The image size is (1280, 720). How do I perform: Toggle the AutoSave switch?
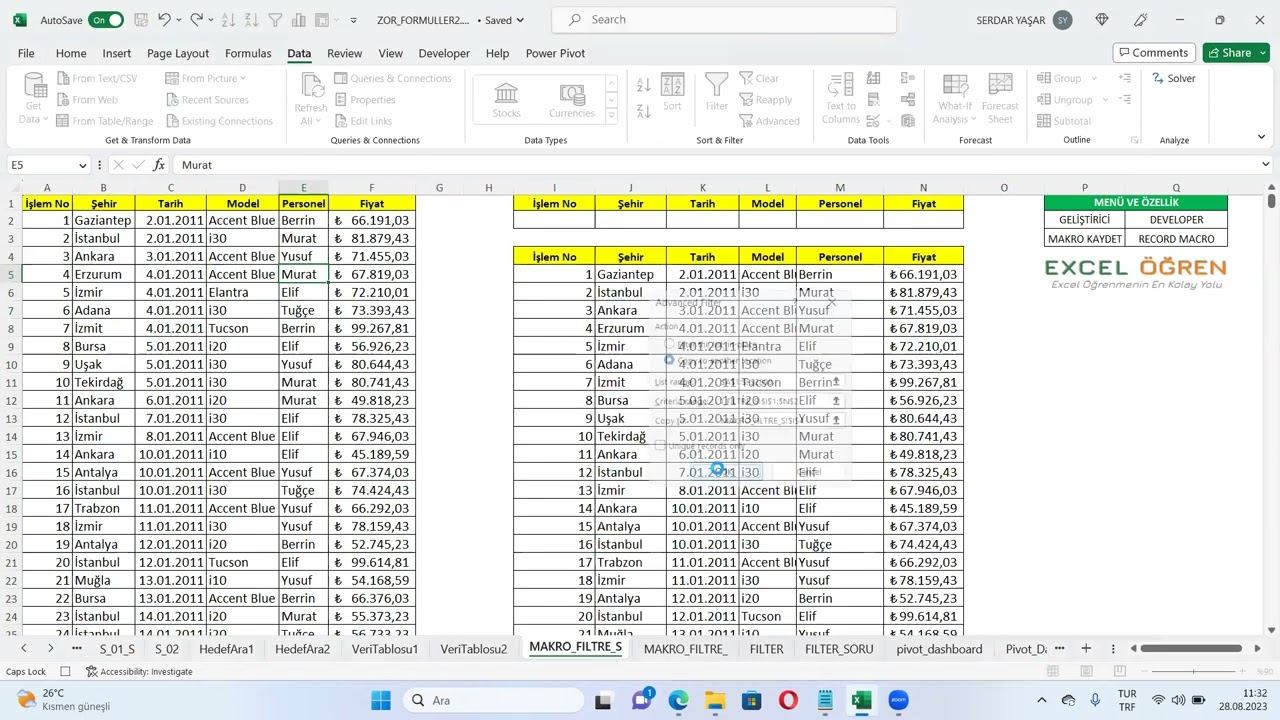coord(106,20)
